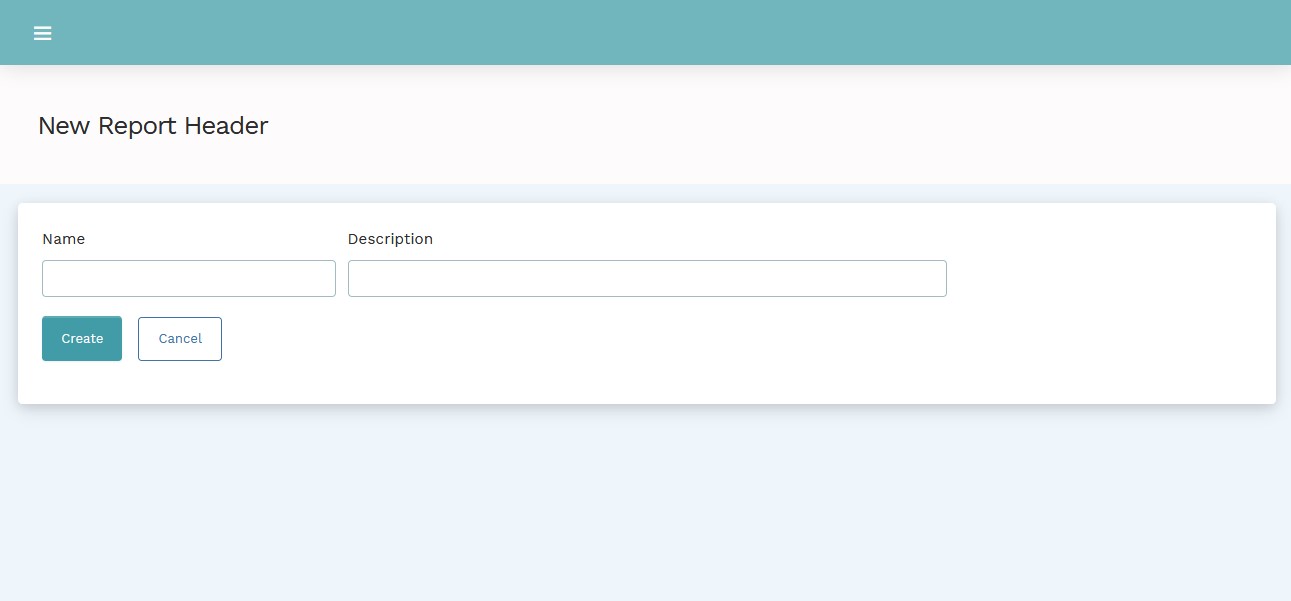Open the navigation menu via the hamburger icon
This screenshot has height=601, width=1291.
[42, 32]
